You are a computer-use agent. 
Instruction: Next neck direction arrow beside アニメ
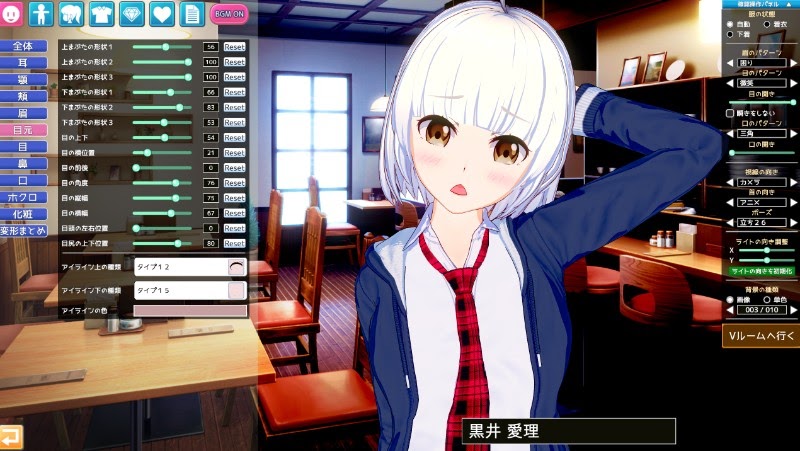click(793, 203)
